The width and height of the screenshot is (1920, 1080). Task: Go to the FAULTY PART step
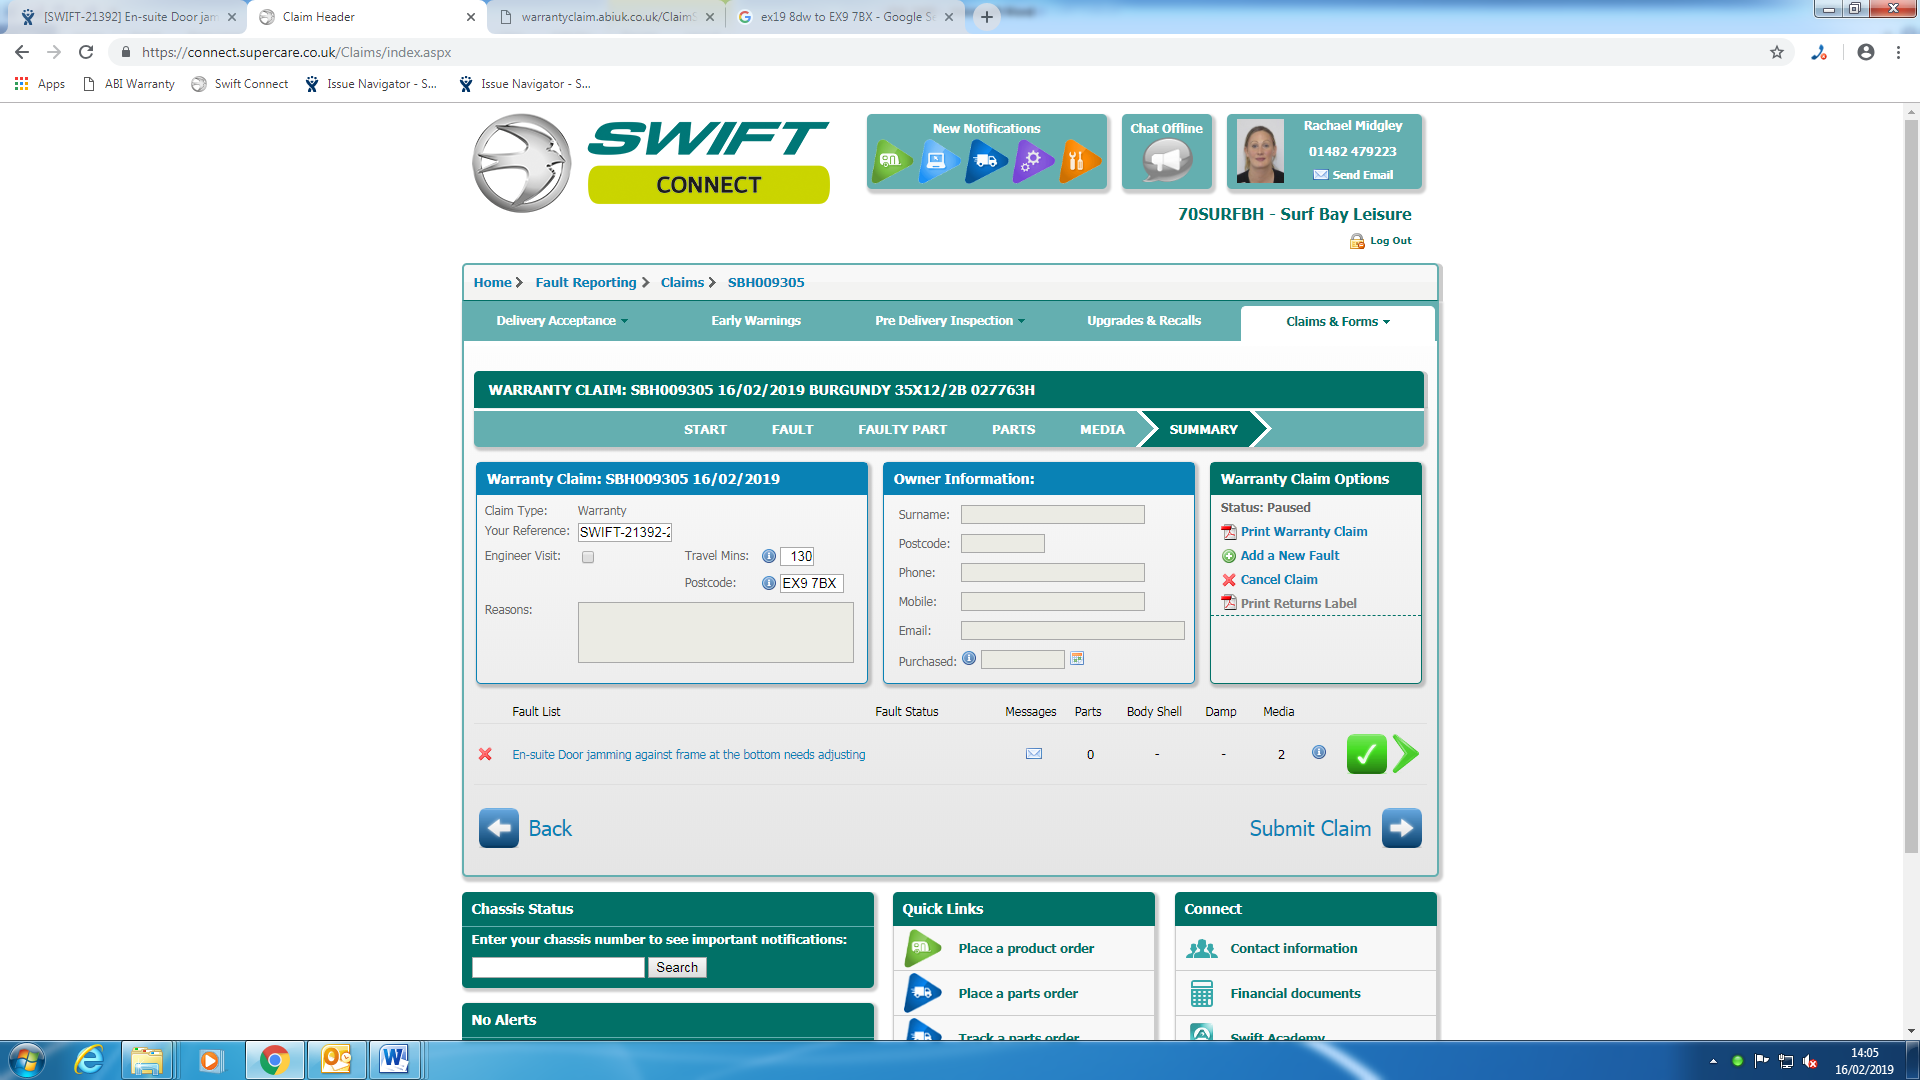(902, 430)
